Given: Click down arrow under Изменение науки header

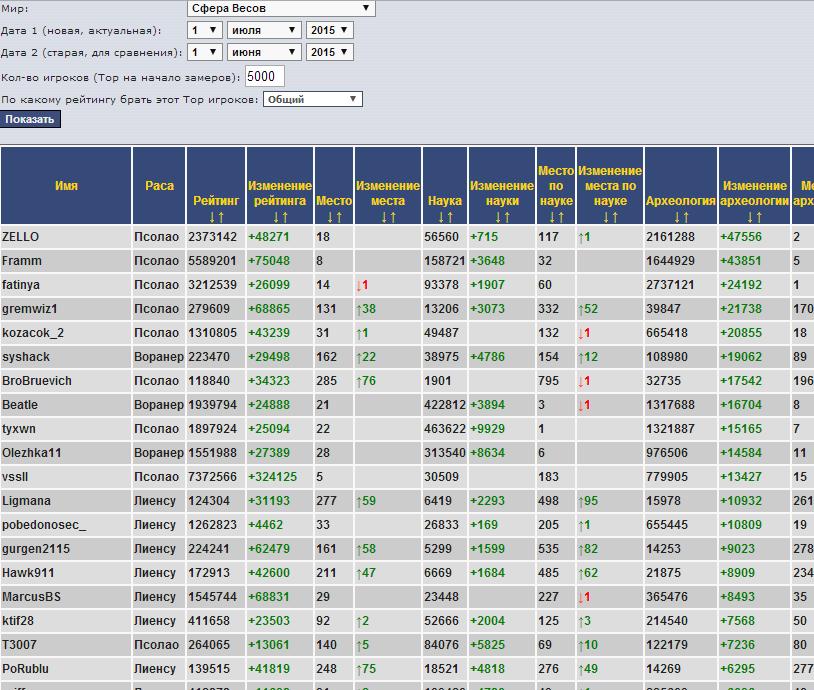Looking at the screenshot, I should pos(496,217).
